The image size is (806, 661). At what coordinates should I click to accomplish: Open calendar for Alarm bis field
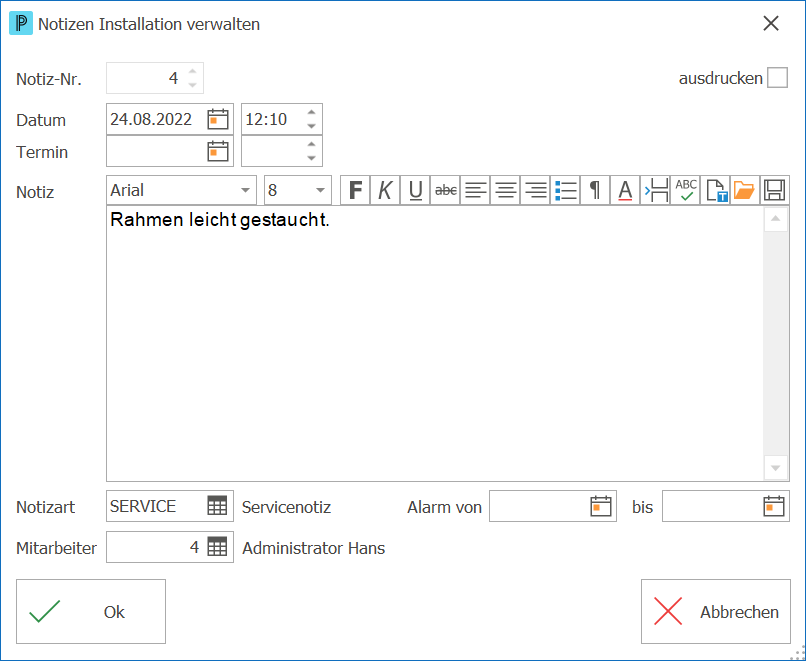click(x=774, y=506)
